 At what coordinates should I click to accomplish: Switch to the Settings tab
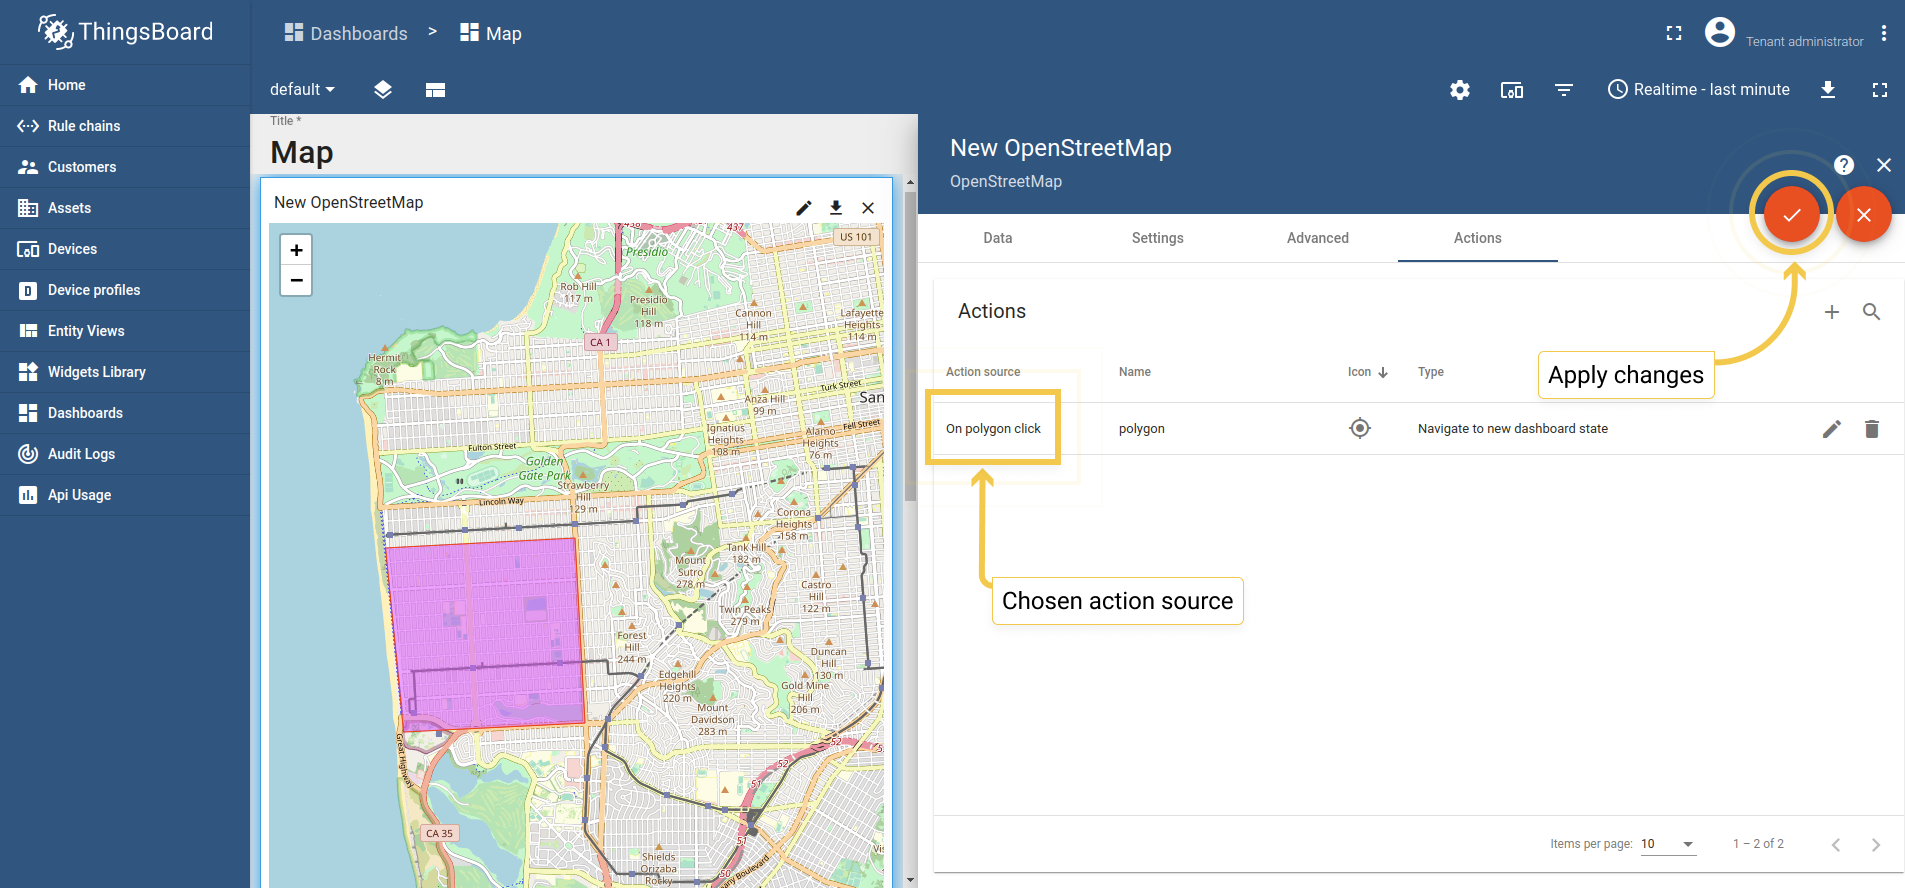pos(1158,238)
